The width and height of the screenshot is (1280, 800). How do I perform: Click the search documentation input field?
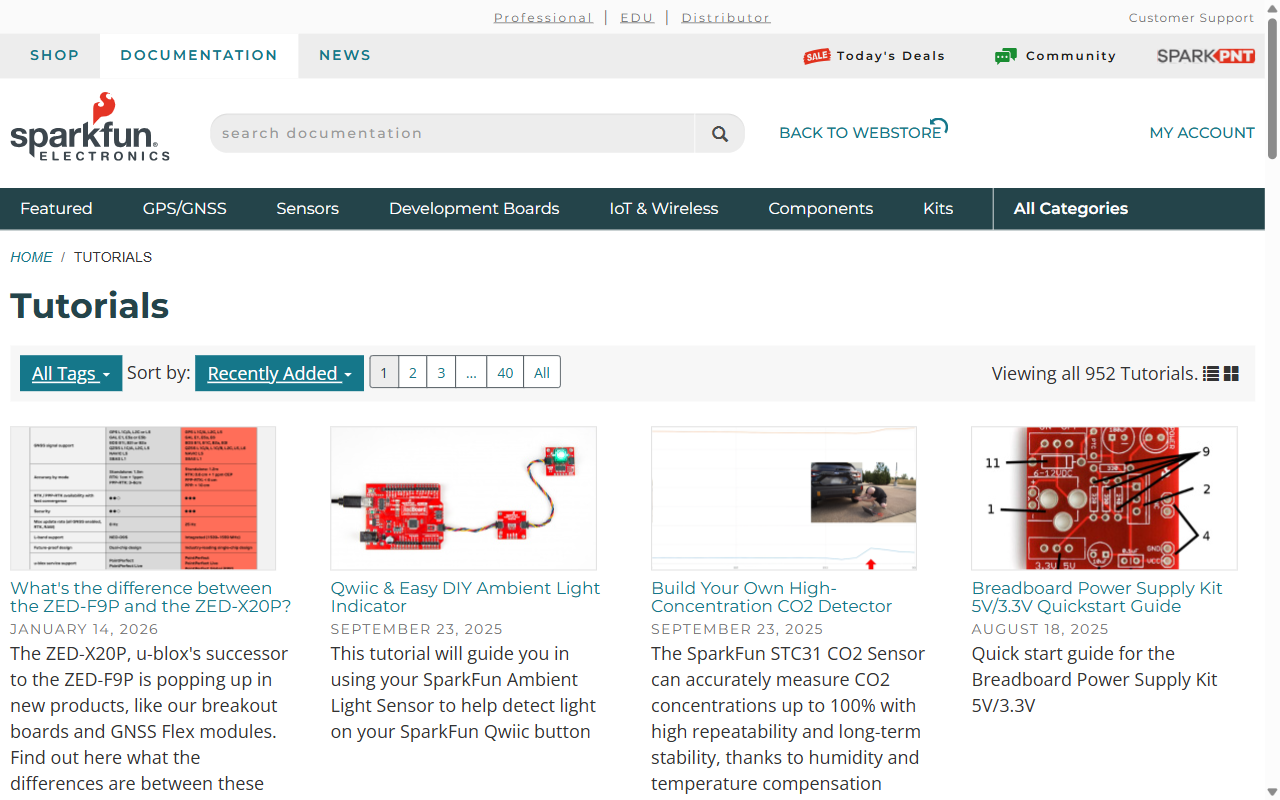(x=452, y=133)
